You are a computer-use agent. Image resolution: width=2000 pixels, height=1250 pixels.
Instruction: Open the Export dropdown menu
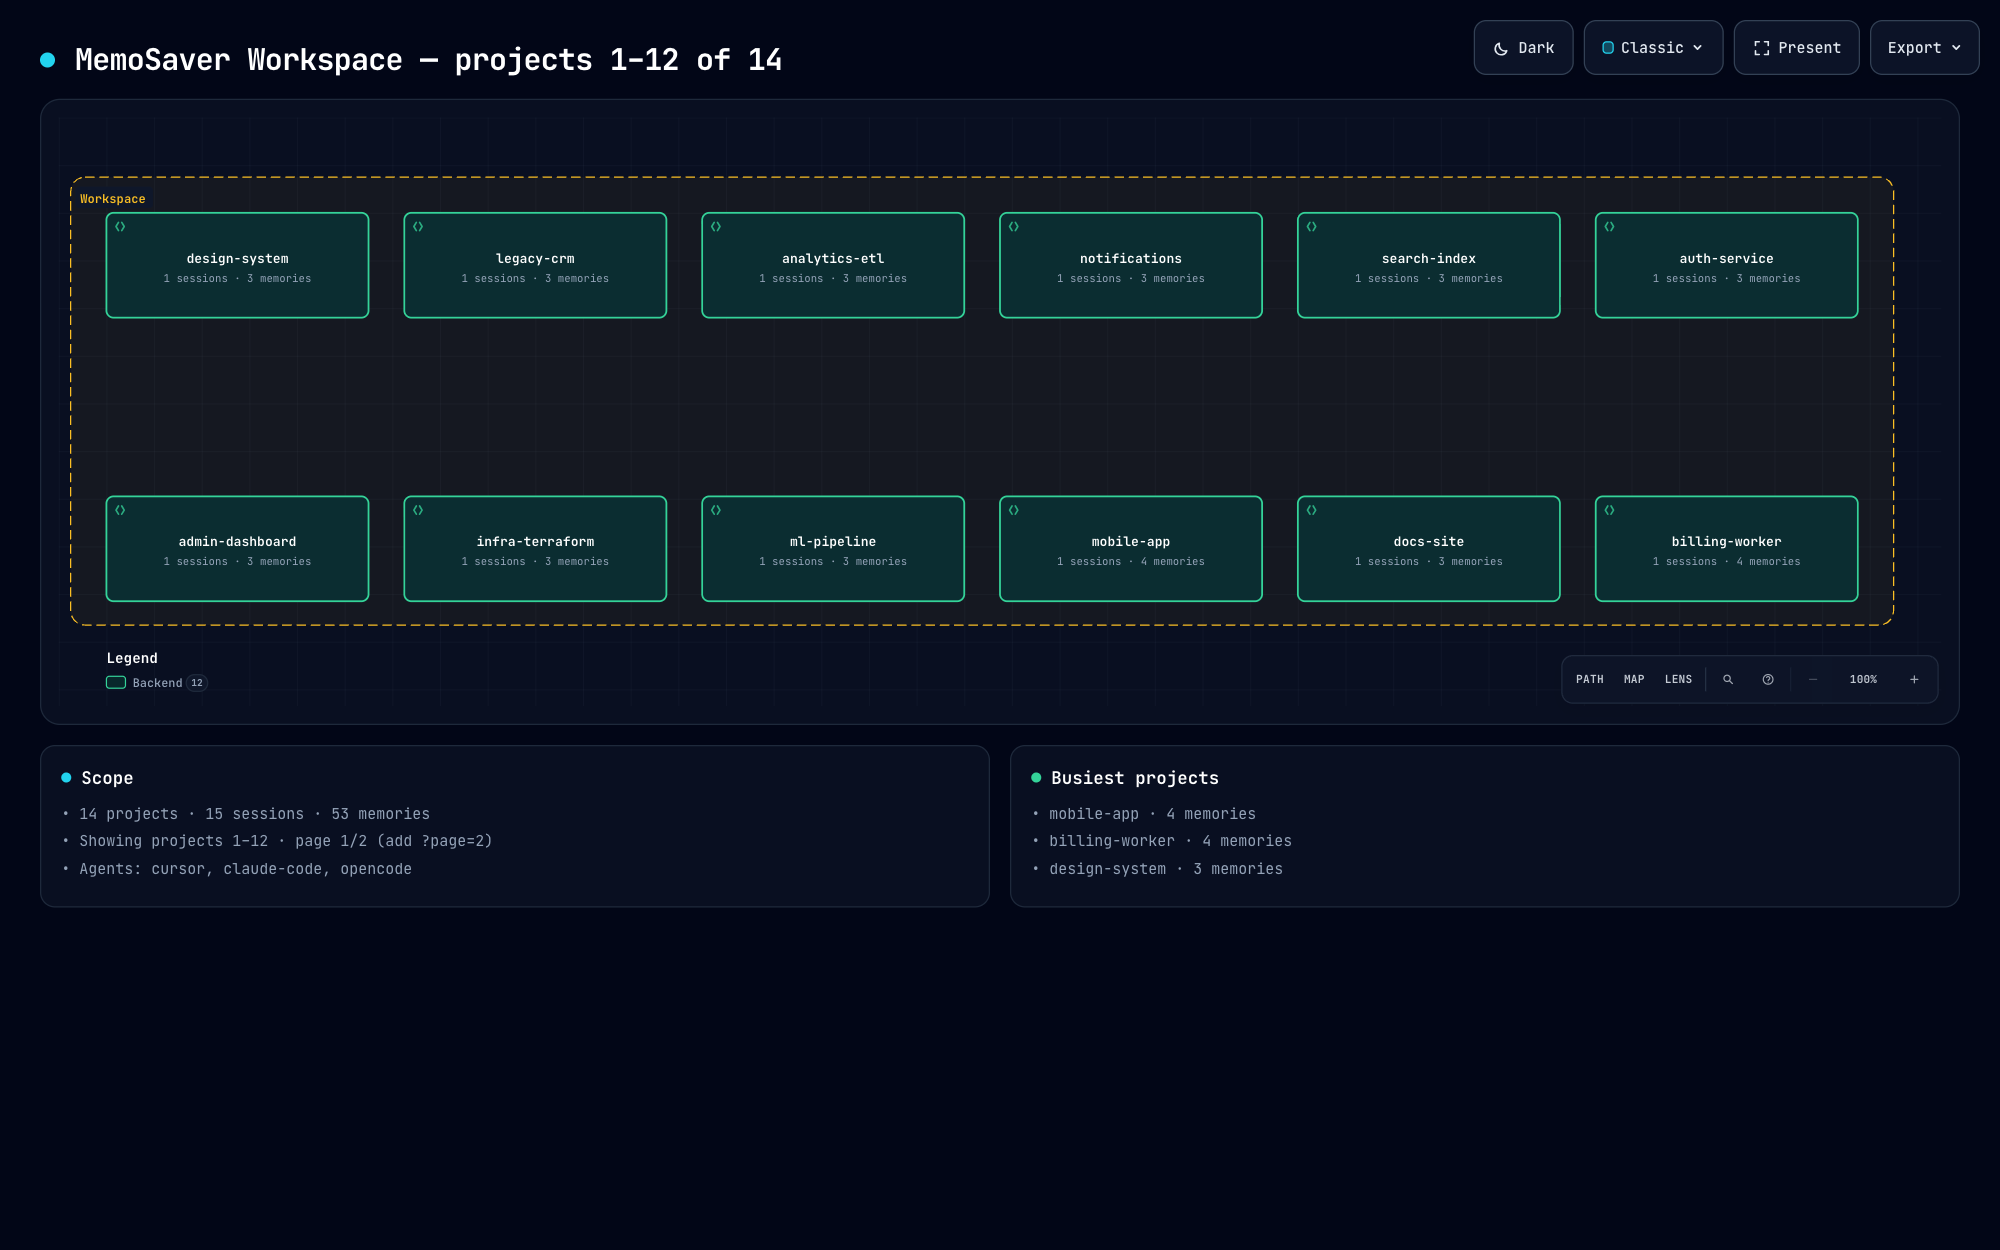[x=1924, y=48]
